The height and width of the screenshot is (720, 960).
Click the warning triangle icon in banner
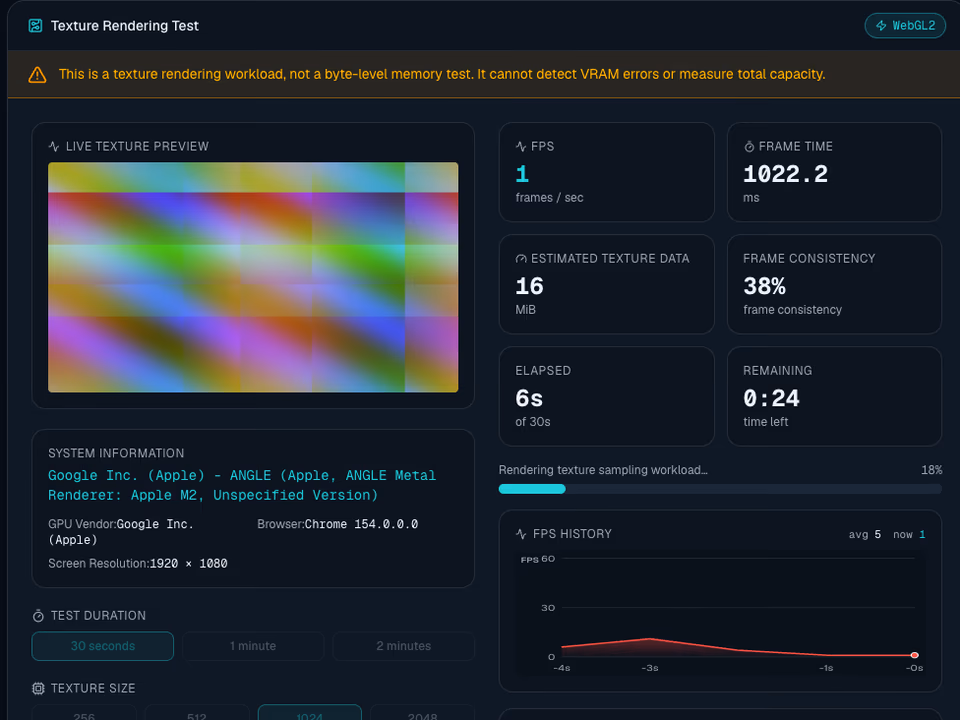tap(37, 75)
